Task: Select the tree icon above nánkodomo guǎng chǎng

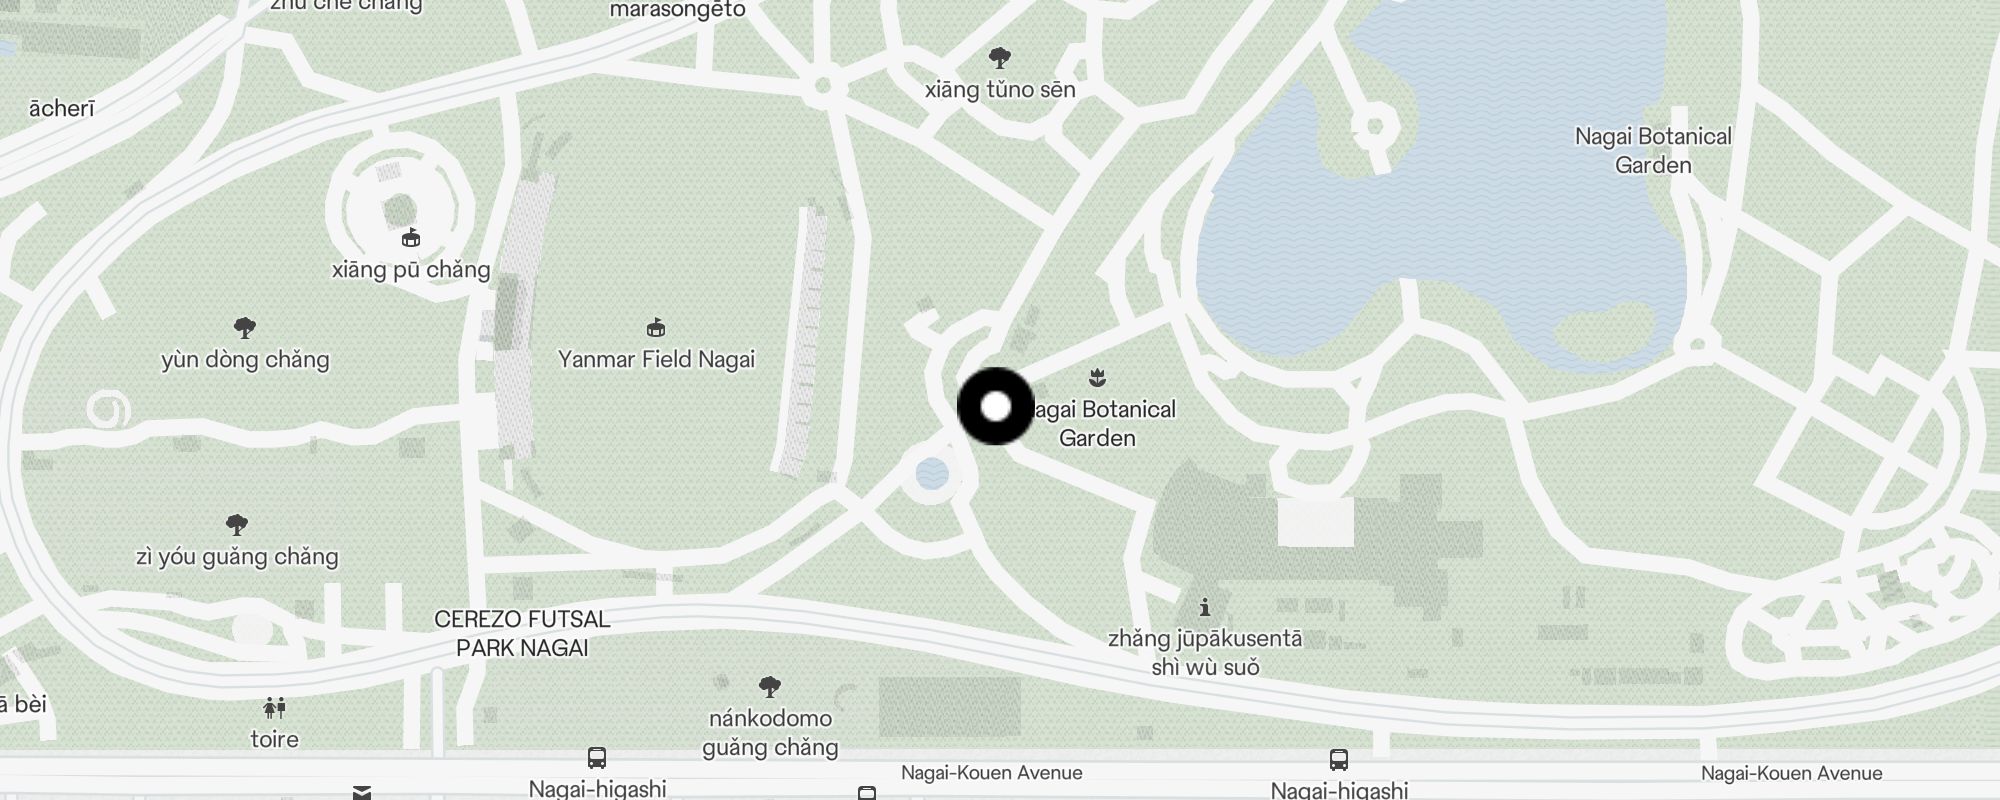Action: (770, 686)
